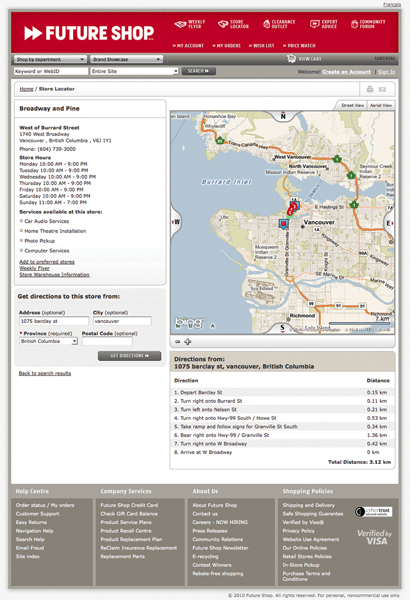Screen dimensions: 410x600
Task: Open the Shop by department dropdown
Action: click(x=50, y=59)
